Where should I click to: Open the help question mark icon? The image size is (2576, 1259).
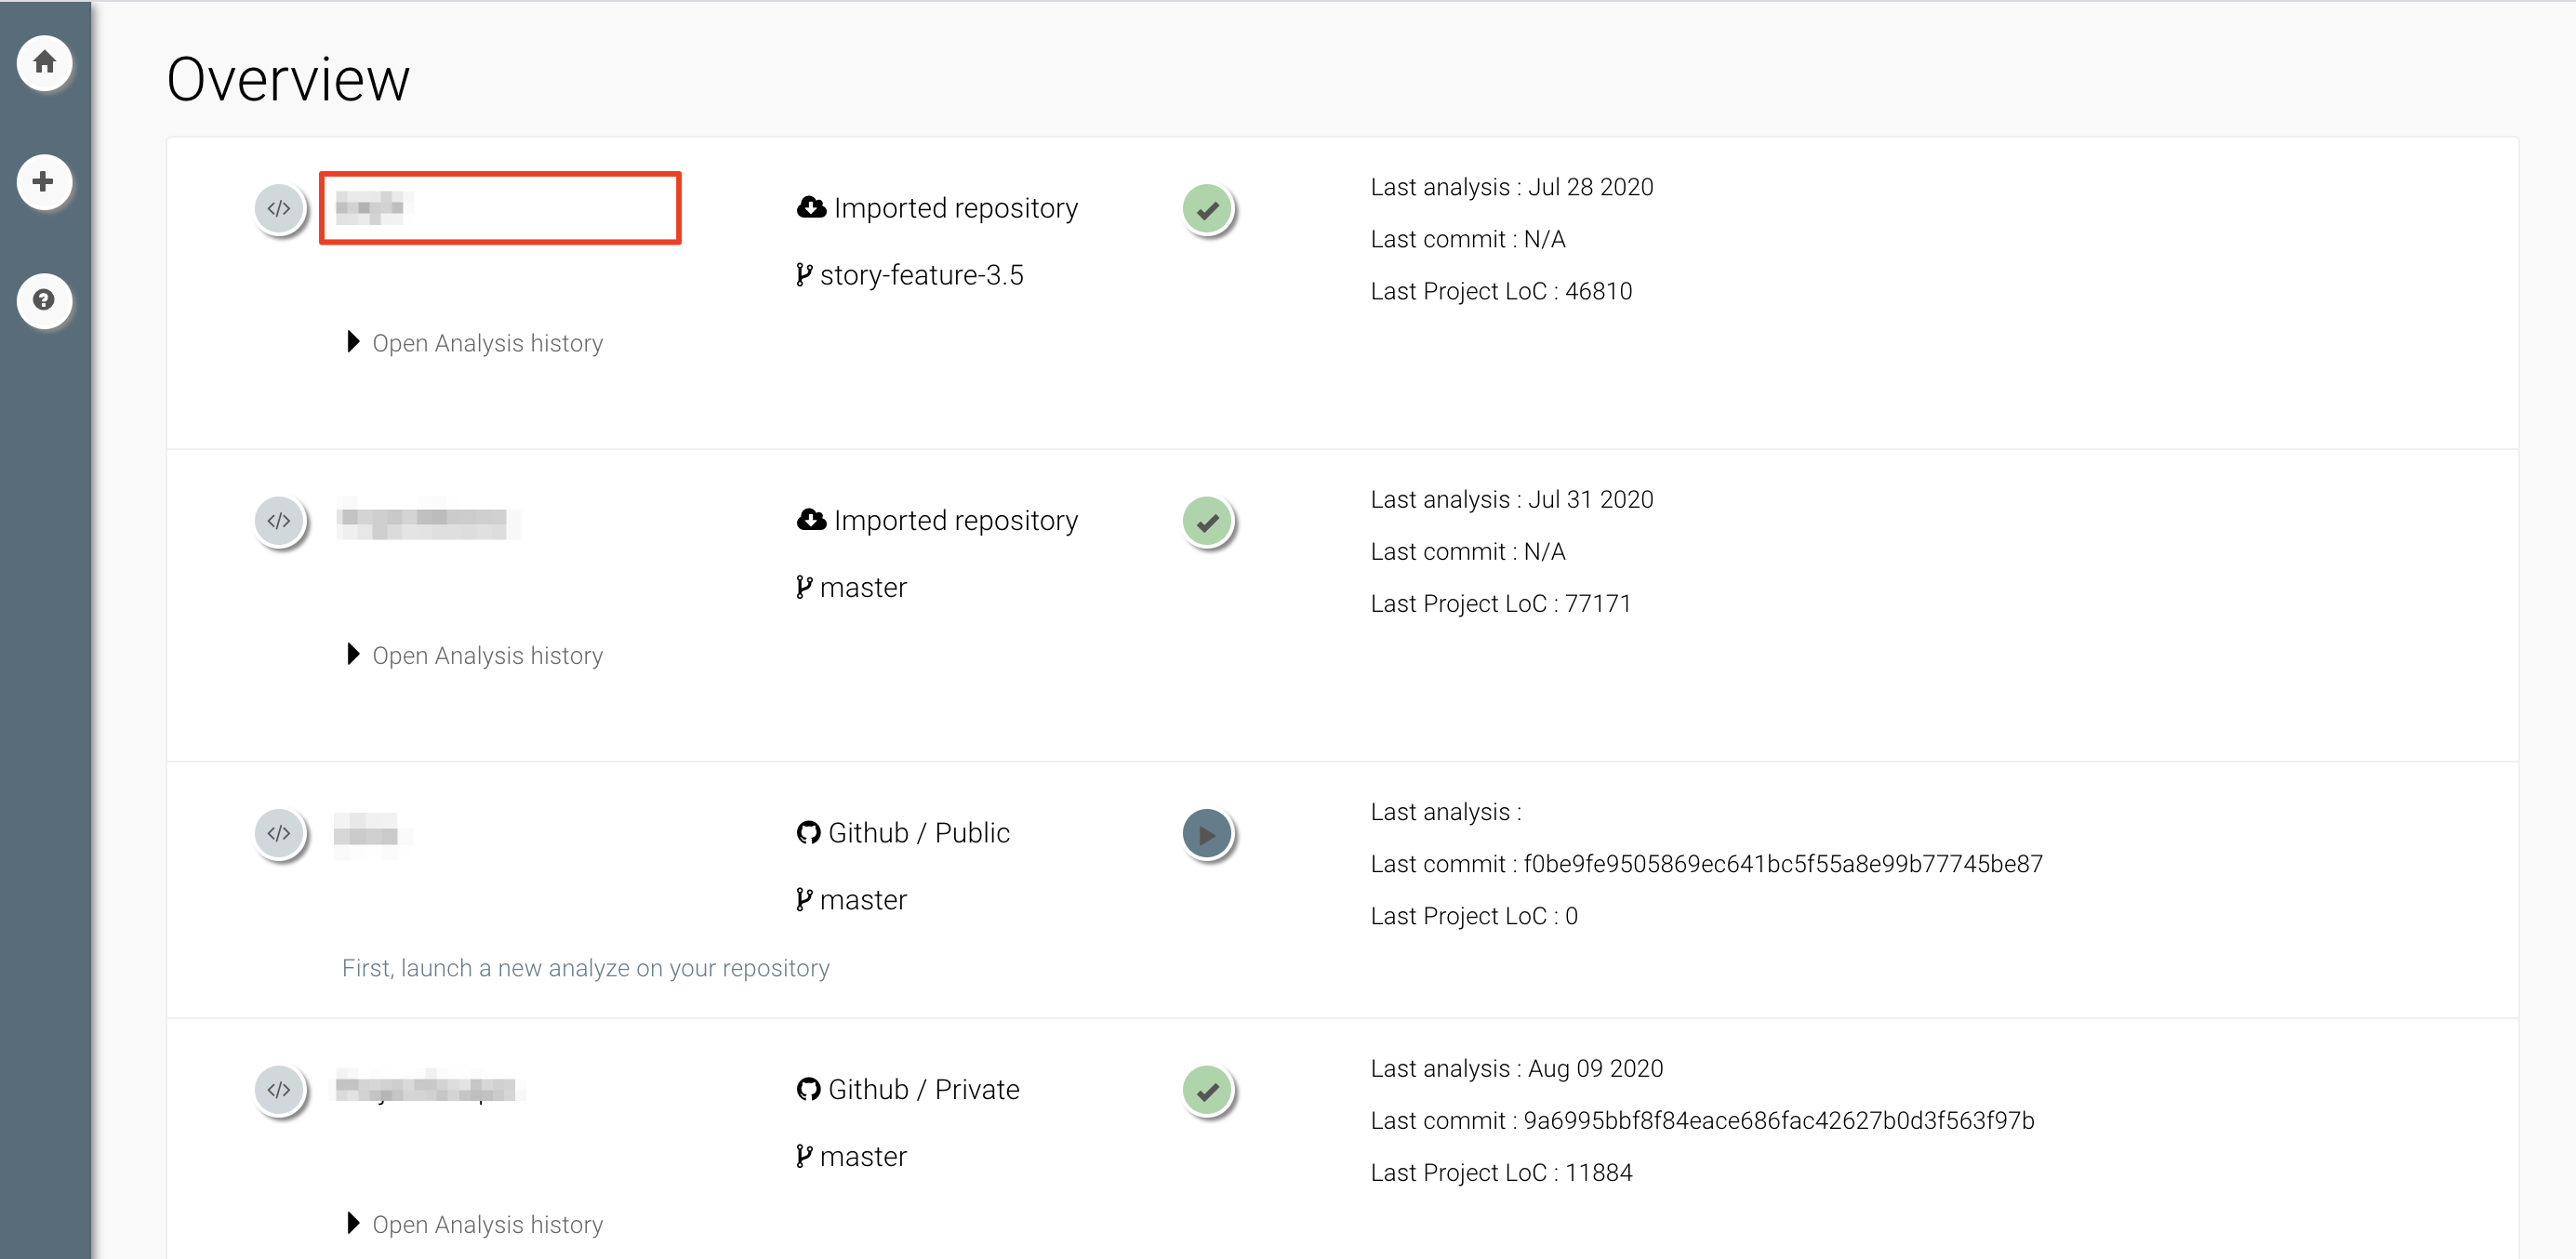(x=44, y=300)
